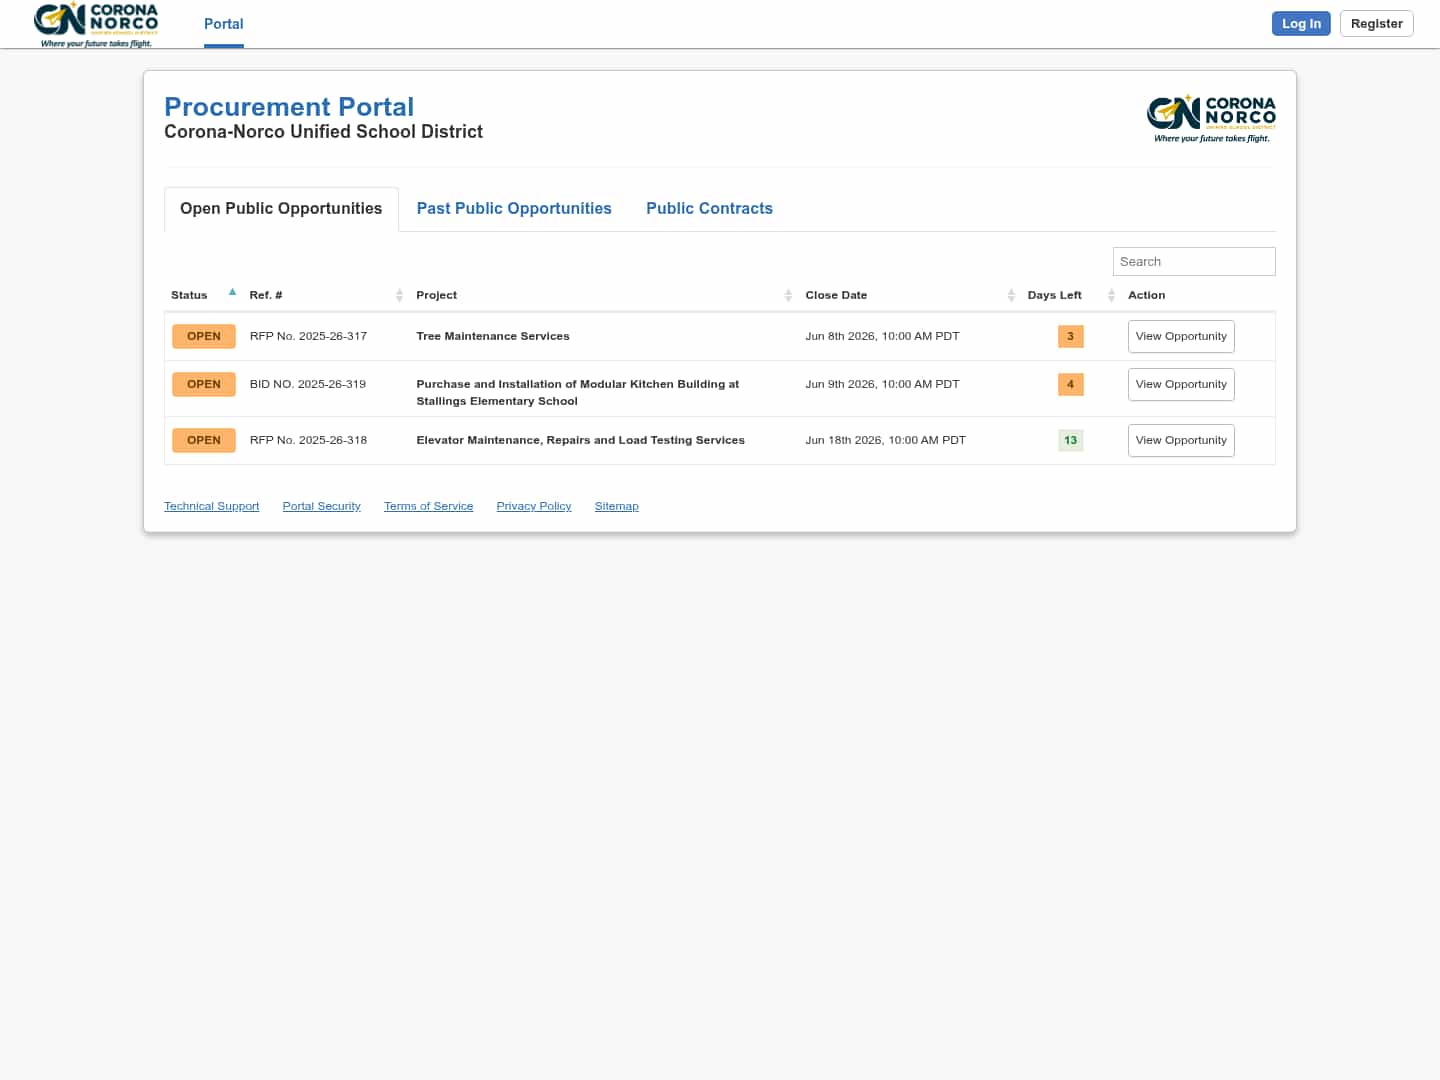The image size is (1440, 1080).
Task: Open the Terms of Service link
Action: (428, 507)
